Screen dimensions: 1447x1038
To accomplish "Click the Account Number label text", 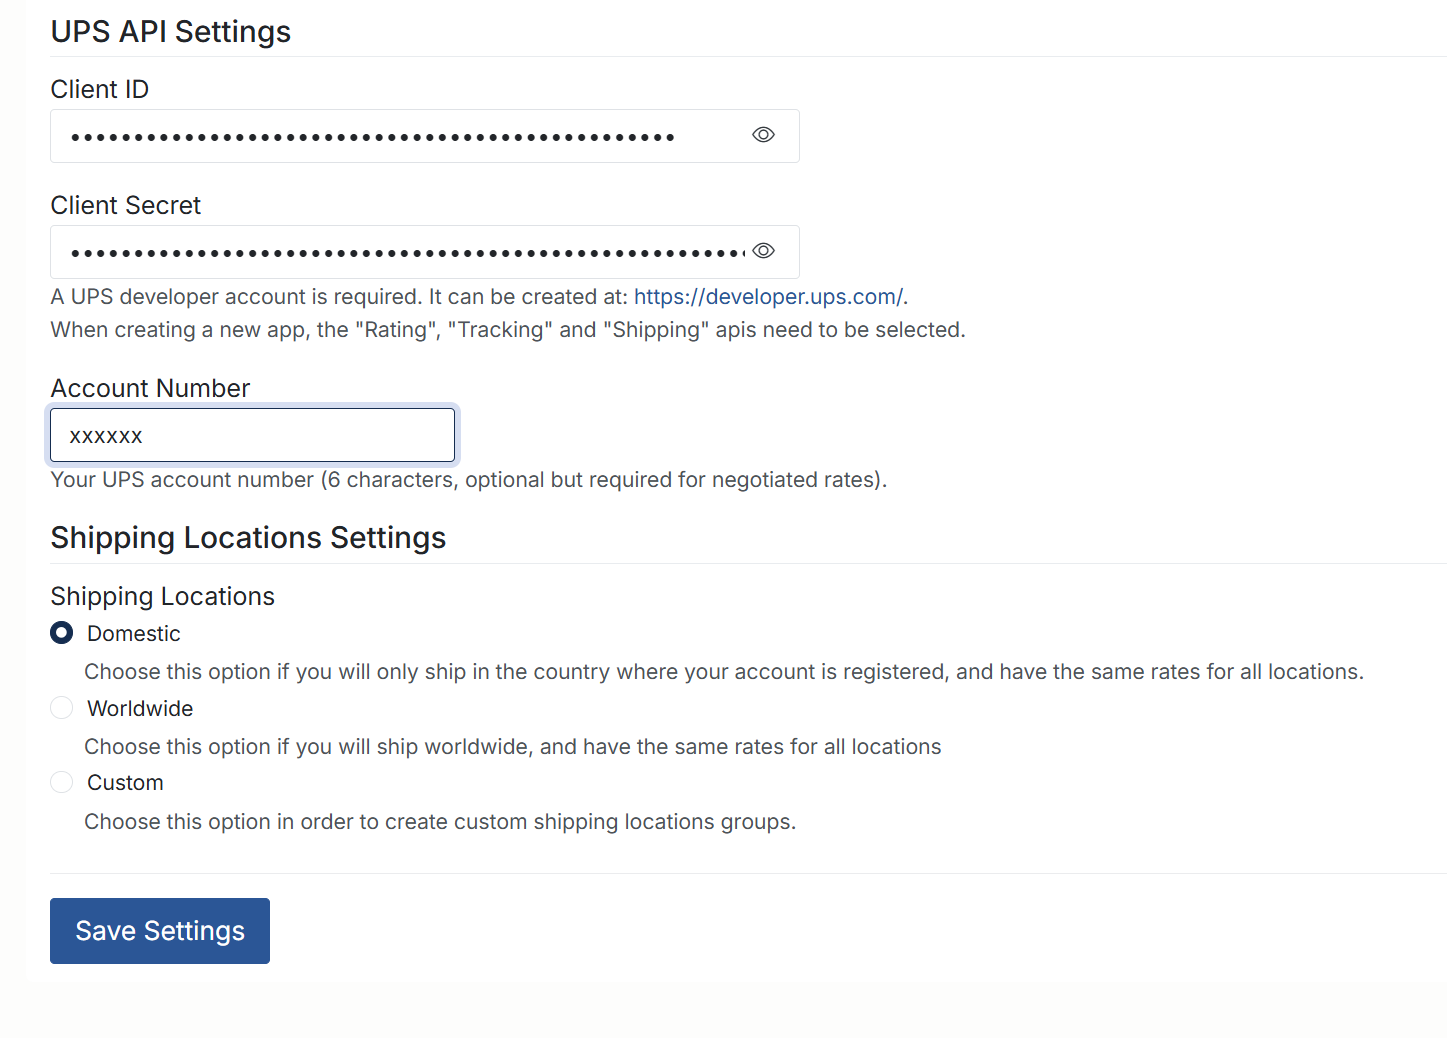I will pos(150,388).
